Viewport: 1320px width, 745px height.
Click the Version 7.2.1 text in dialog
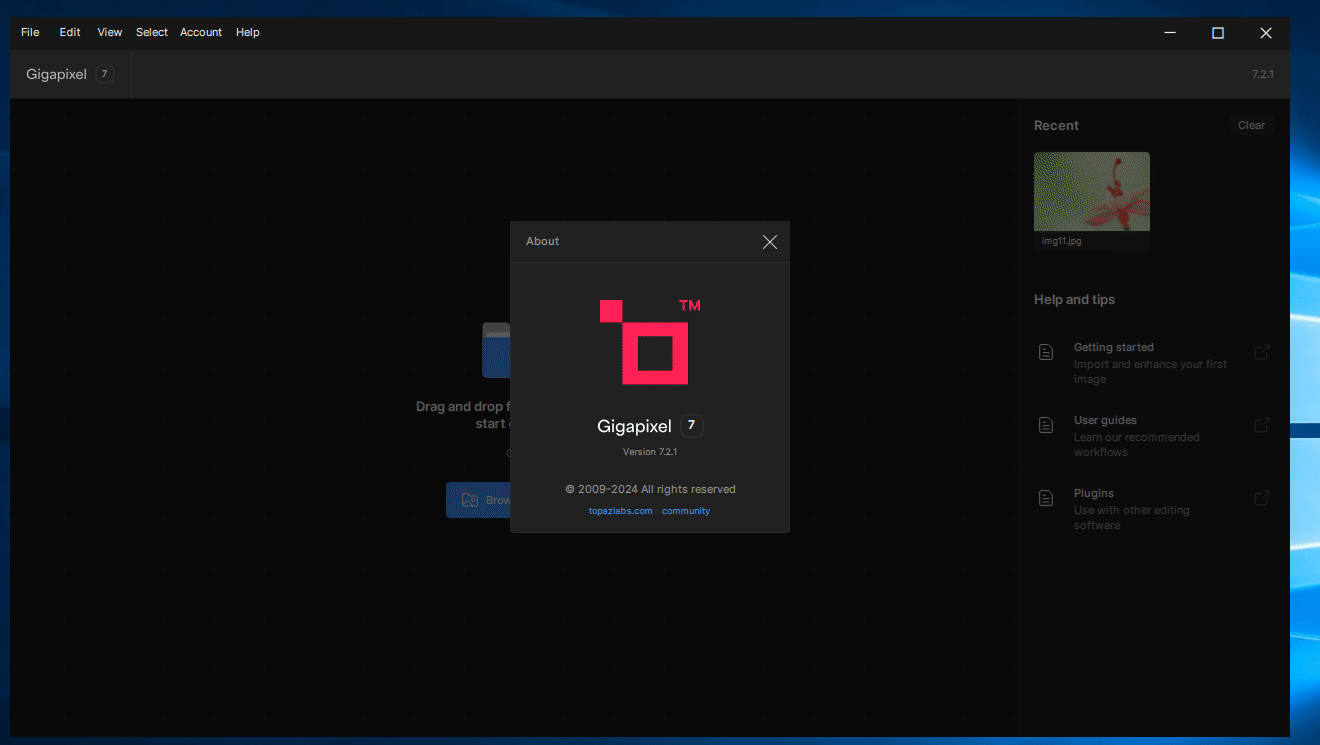pyautogui.click(x=650, y=452)
